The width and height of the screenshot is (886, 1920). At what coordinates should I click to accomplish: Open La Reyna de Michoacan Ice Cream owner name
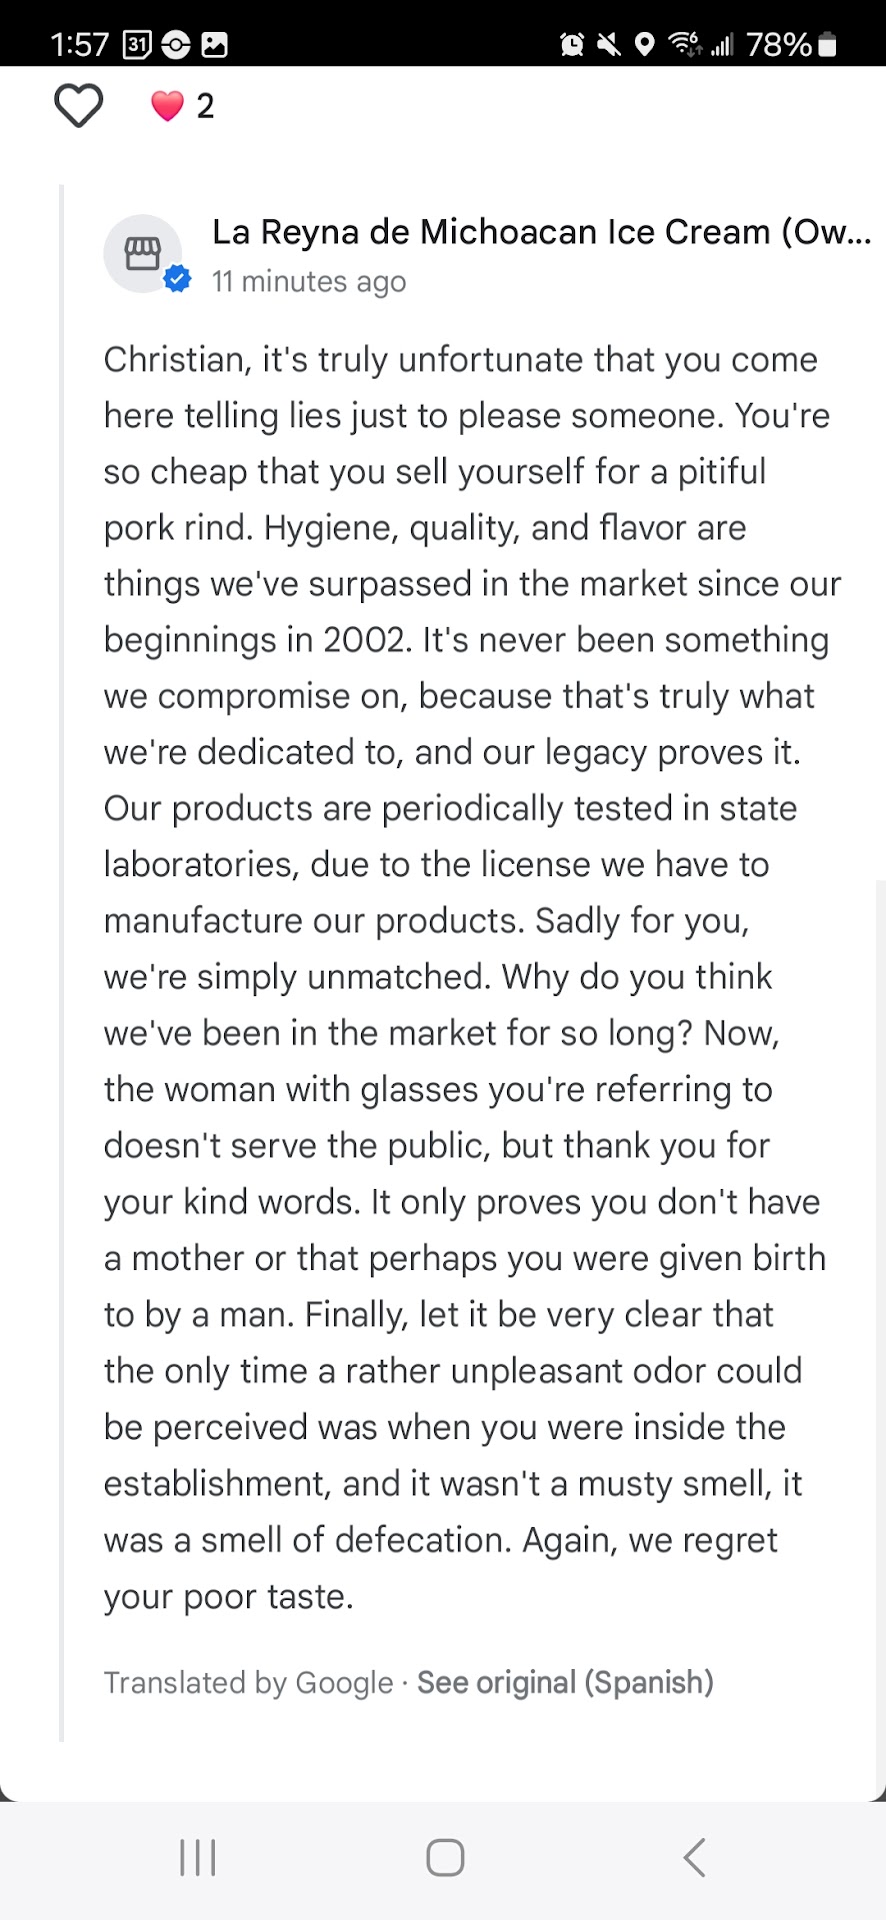[541, 232]
